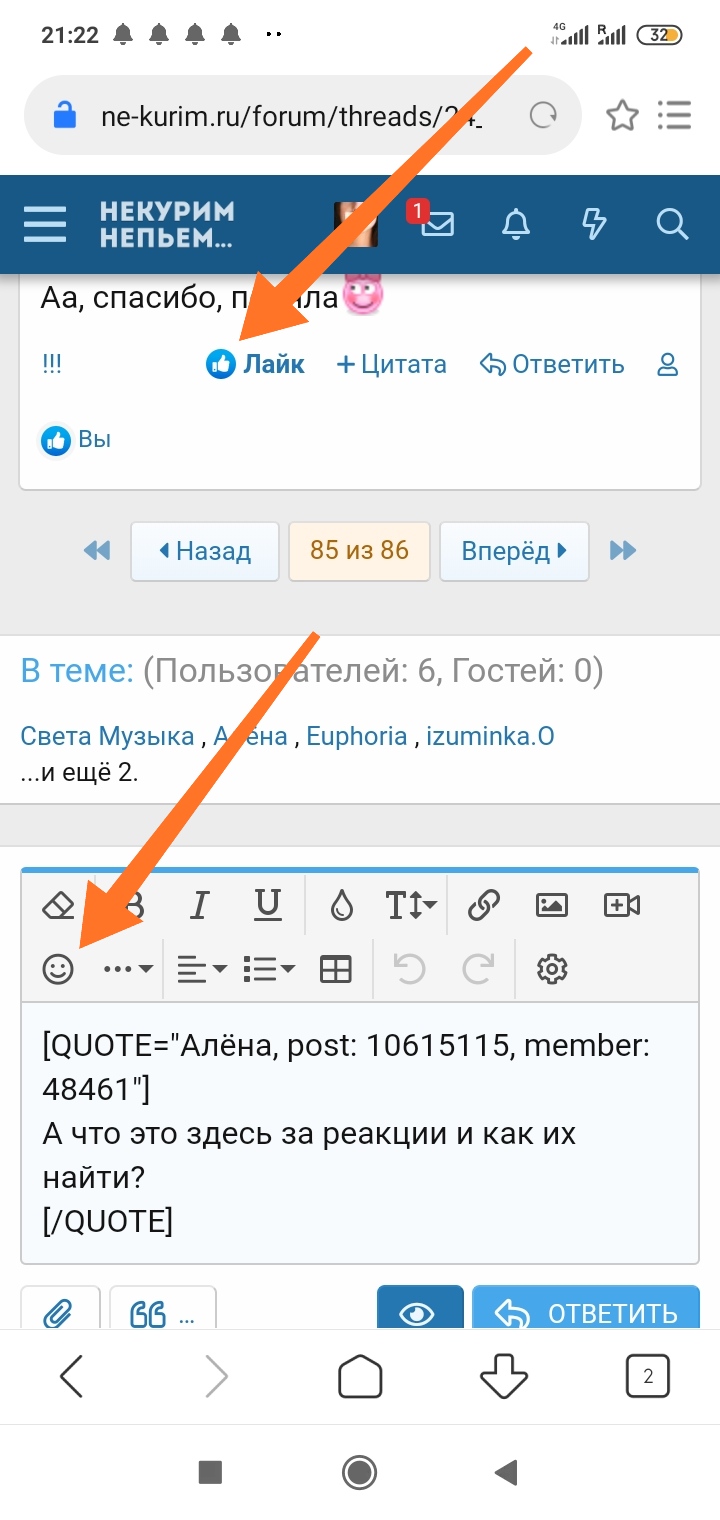Open the messages inbox envelope icon

[x=437, y=224]
